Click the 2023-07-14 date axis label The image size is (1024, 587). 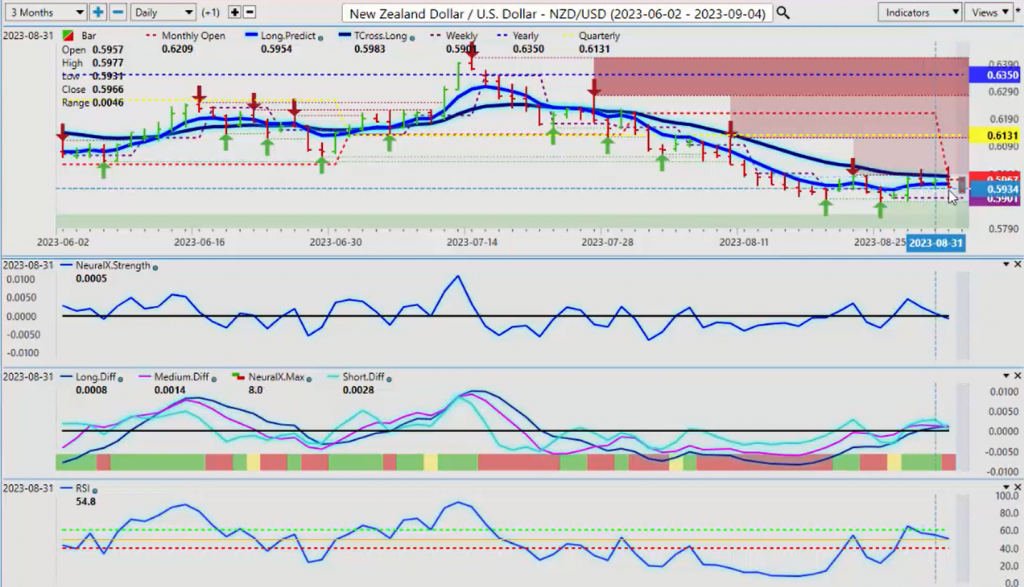click(472, 242)
